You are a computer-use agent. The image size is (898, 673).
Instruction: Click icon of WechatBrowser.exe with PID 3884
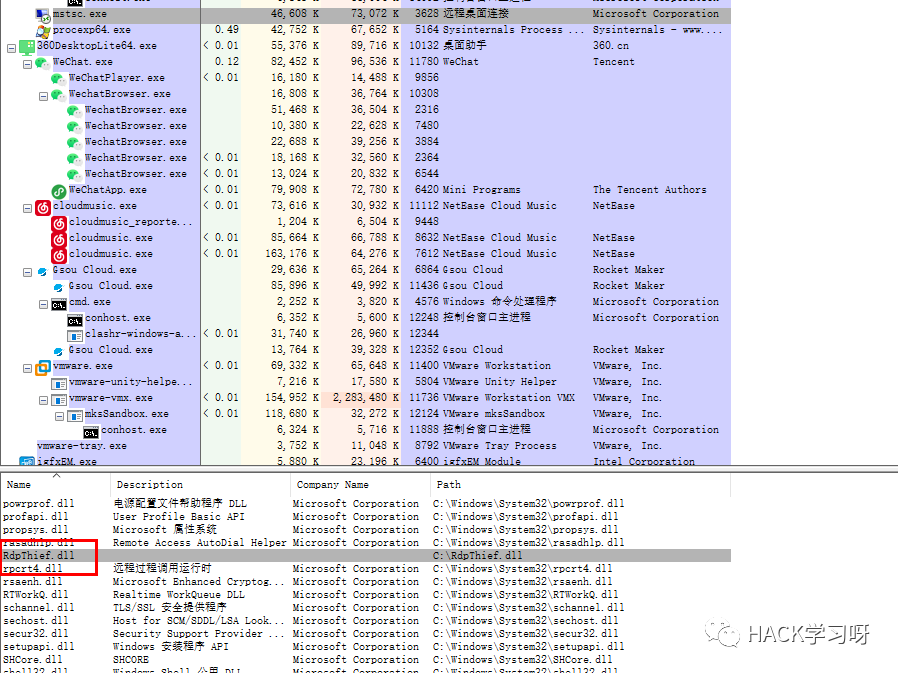click(75, 143)
